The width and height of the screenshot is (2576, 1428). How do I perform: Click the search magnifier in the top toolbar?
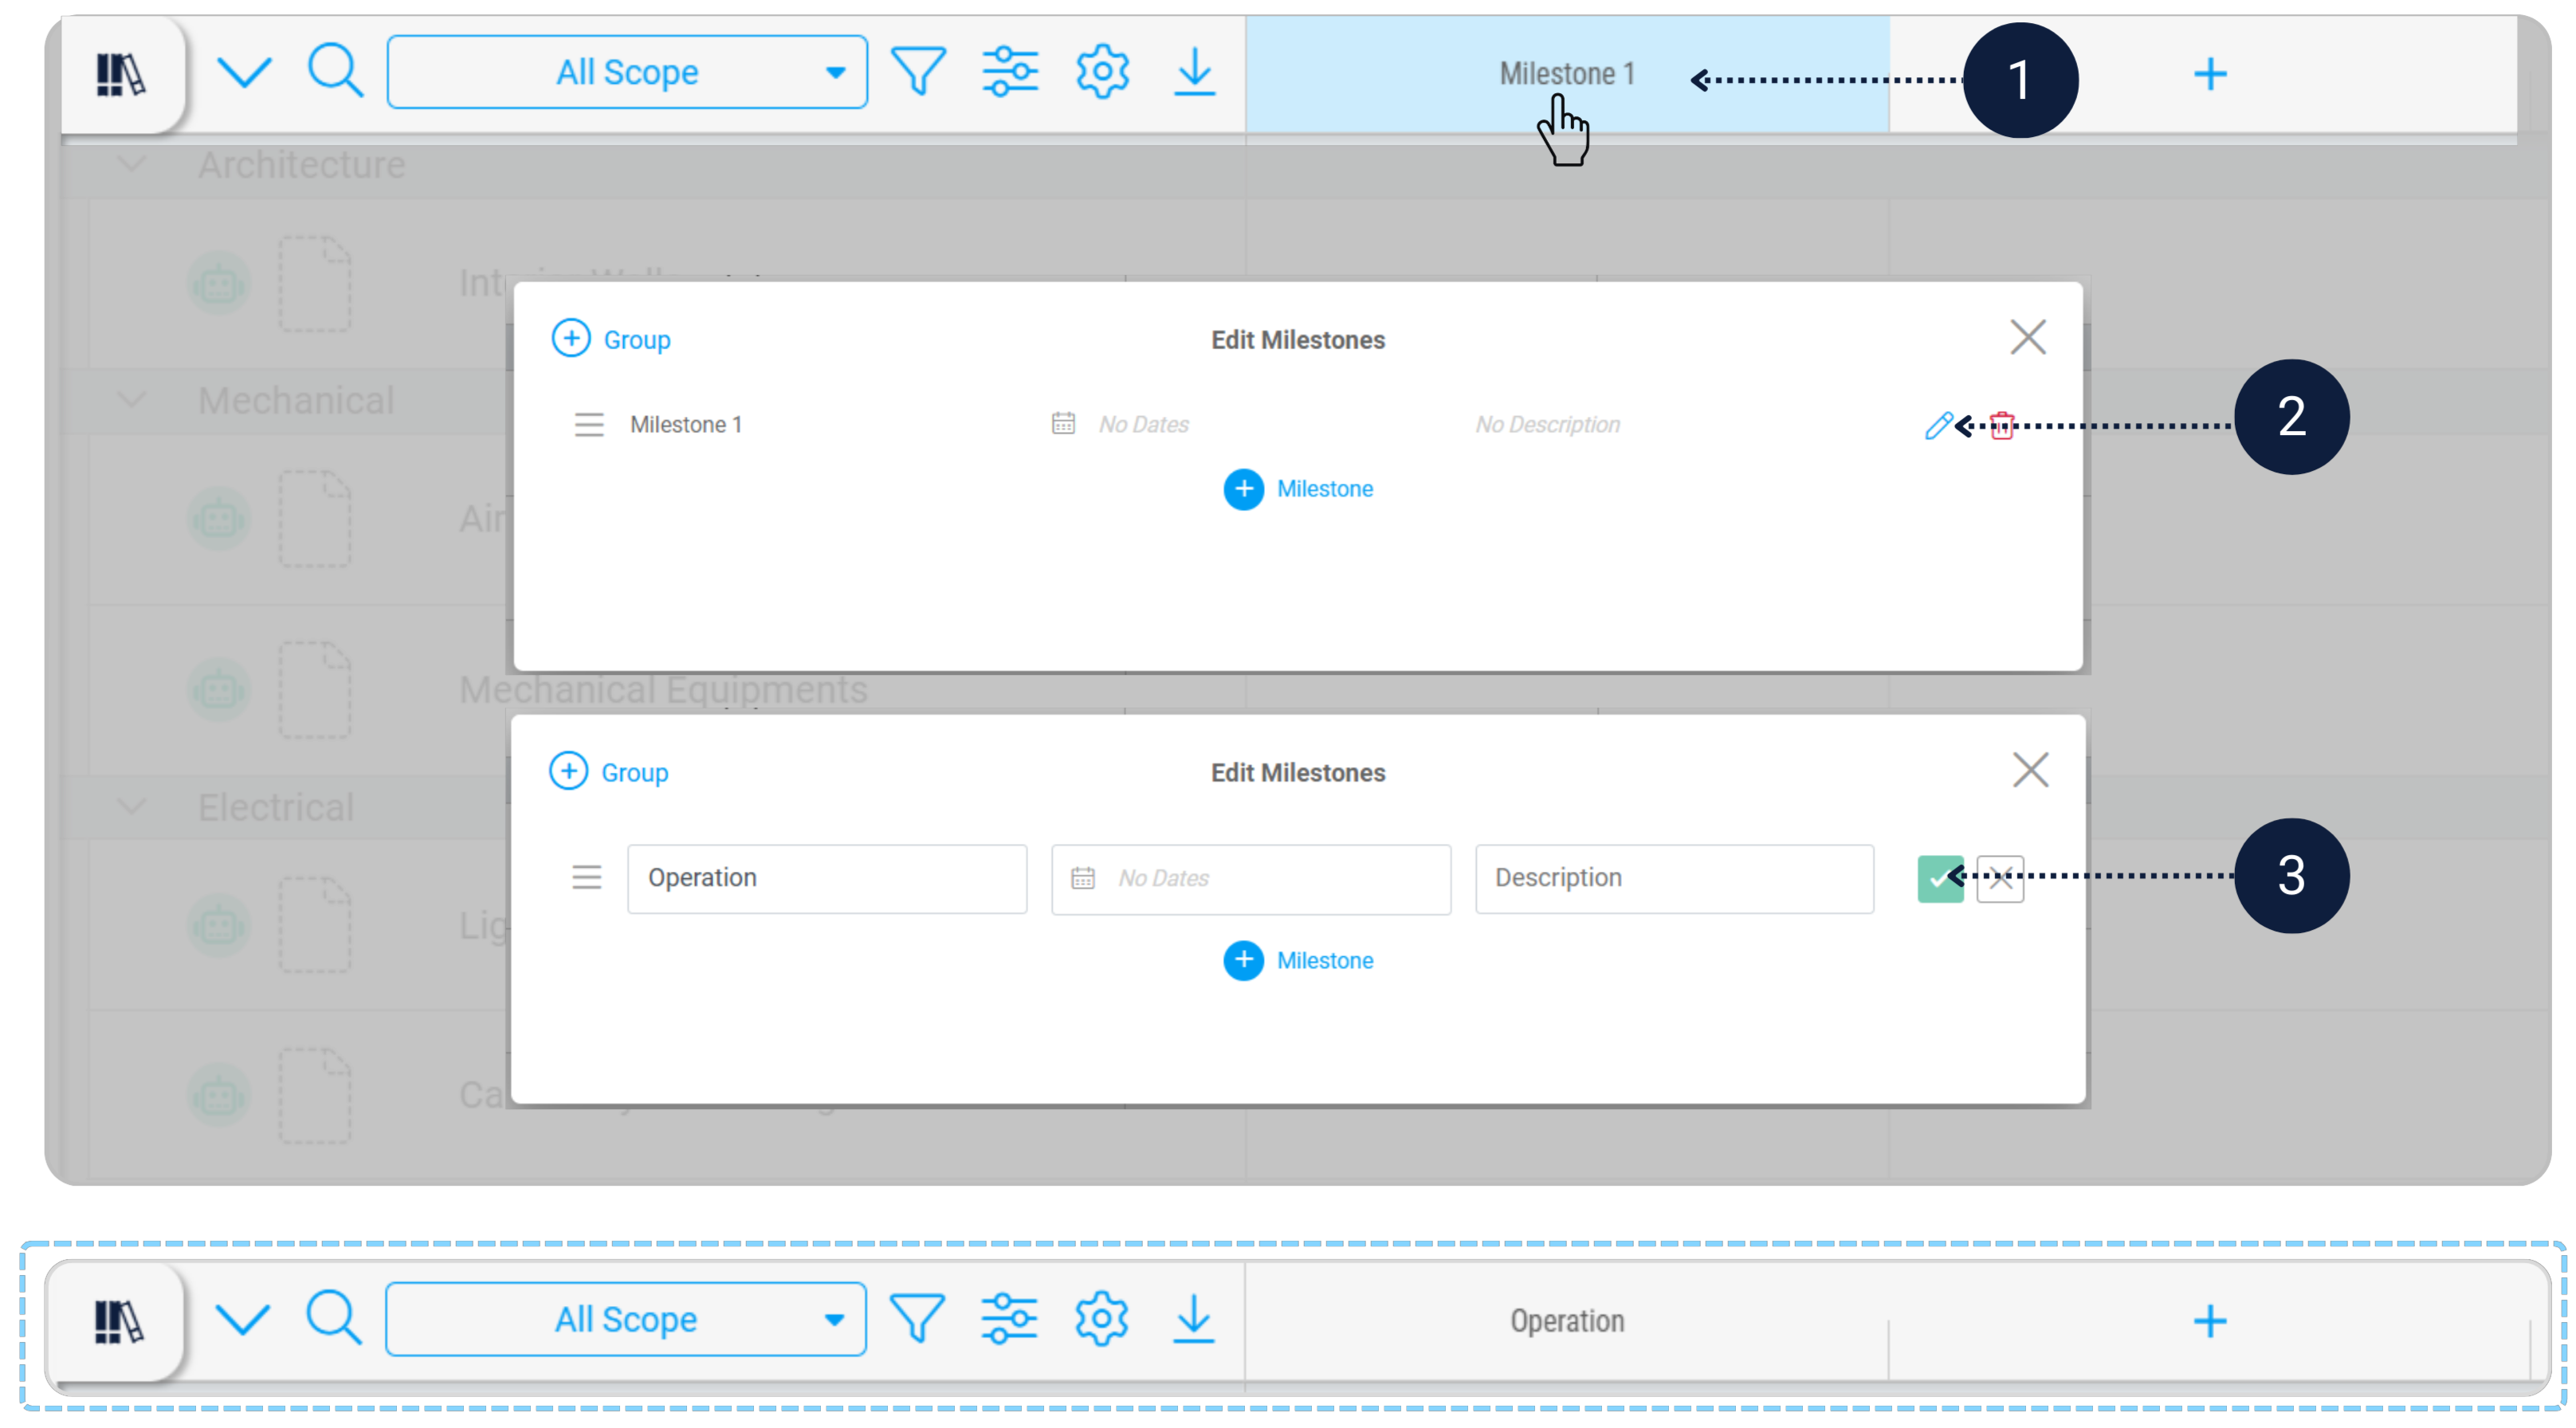click(x=334, y=70)
